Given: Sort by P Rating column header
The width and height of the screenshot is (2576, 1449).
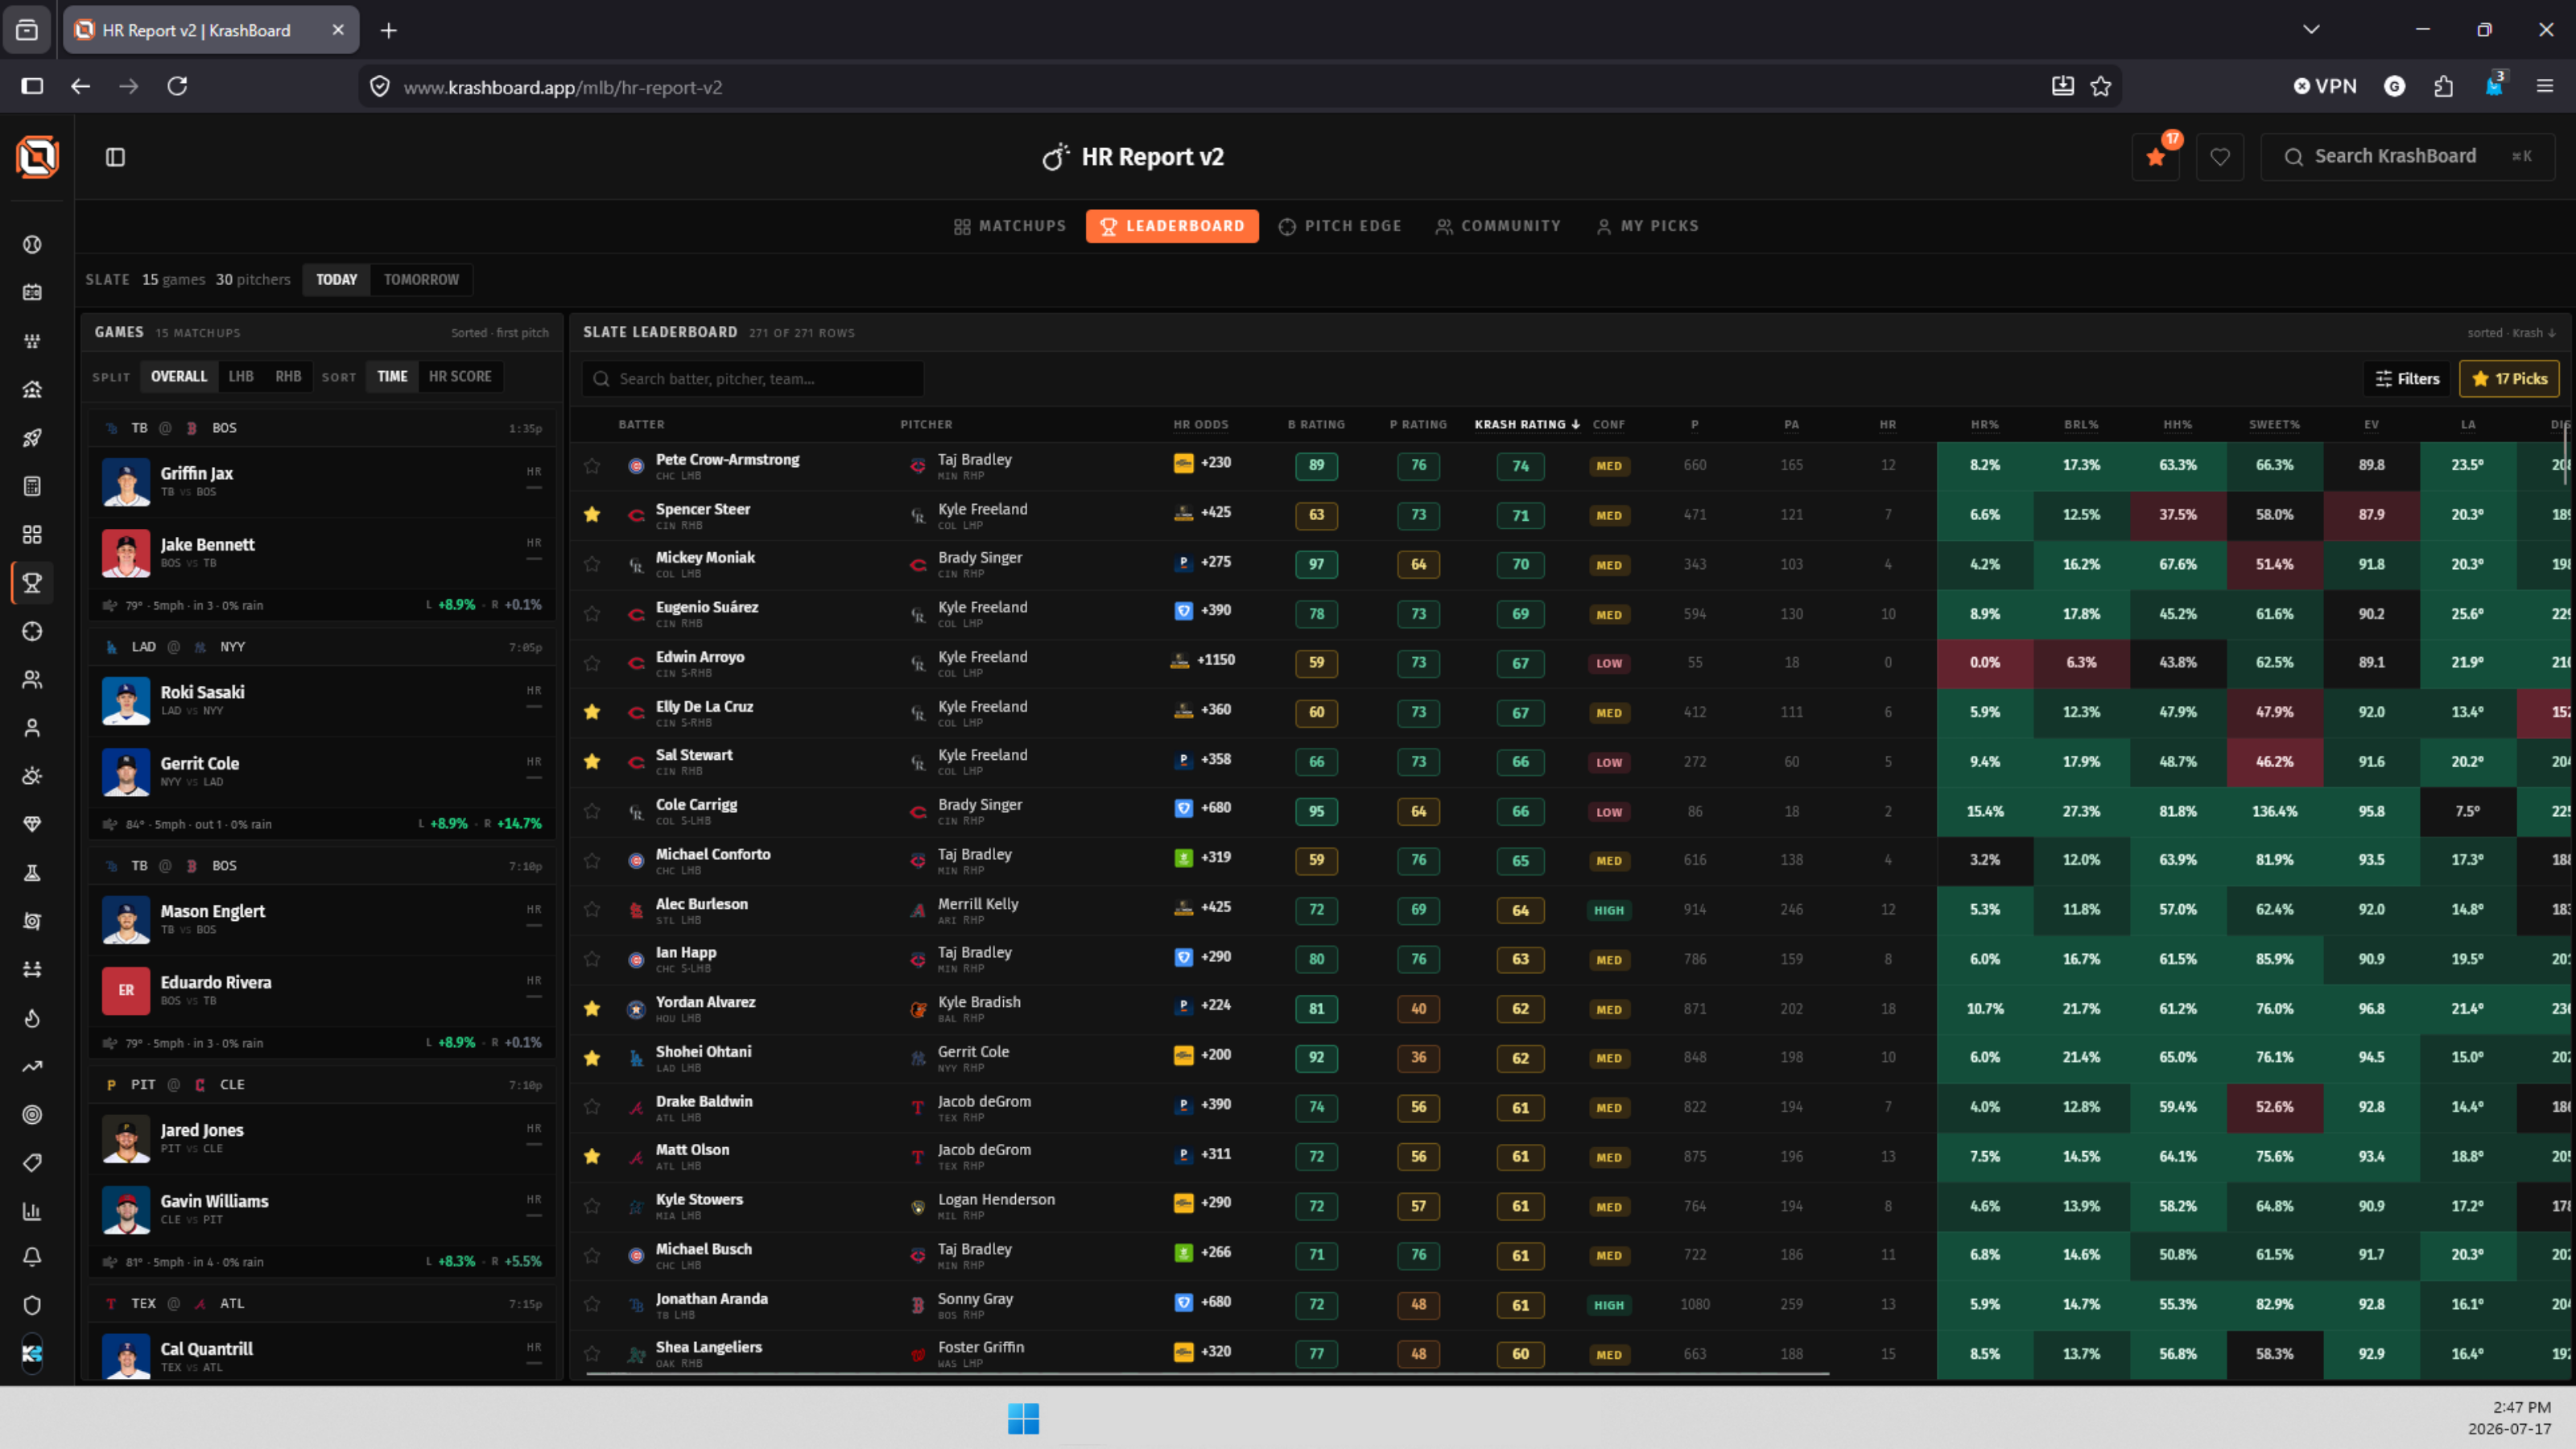Looking at the screenshot, I should click(1418, 425).
